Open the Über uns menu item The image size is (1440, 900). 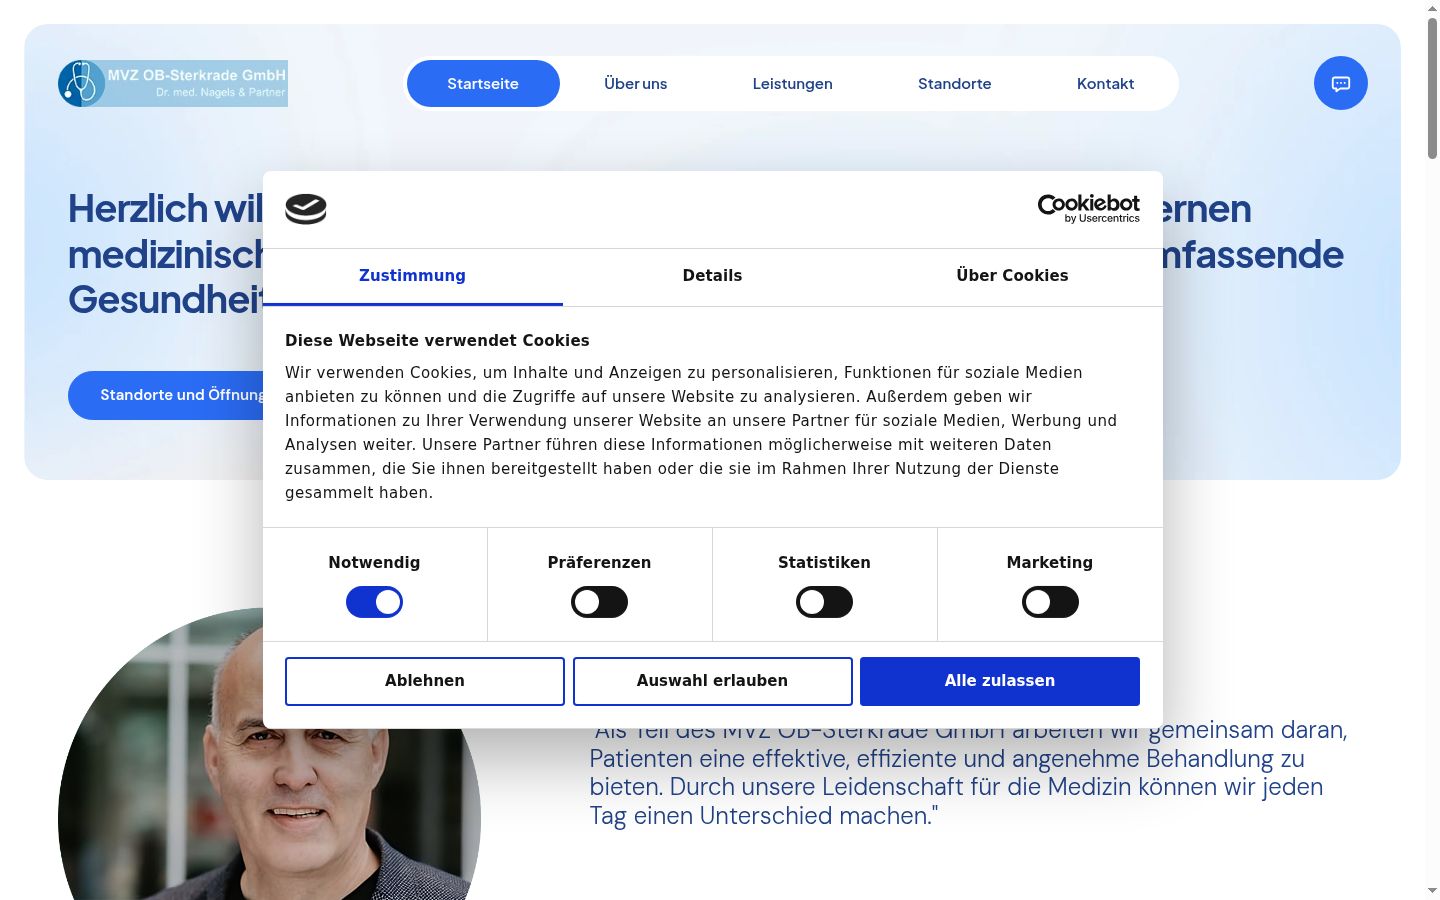click(x=635, y=83)
